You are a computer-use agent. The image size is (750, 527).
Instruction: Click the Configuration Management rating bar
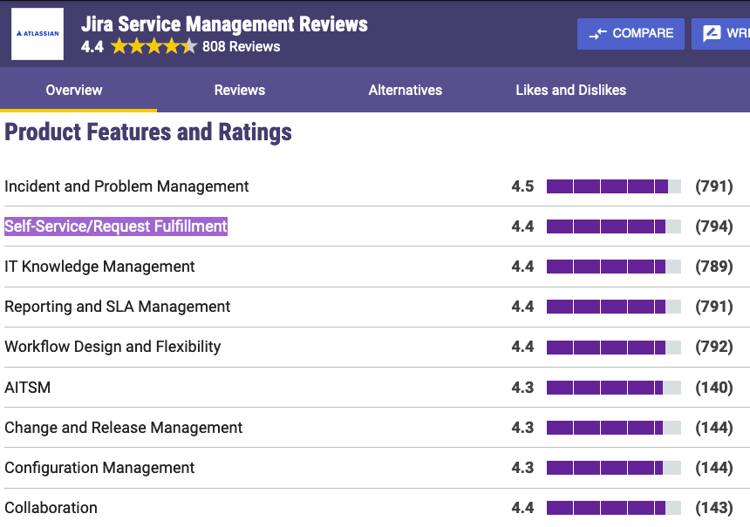coord(614,468)
